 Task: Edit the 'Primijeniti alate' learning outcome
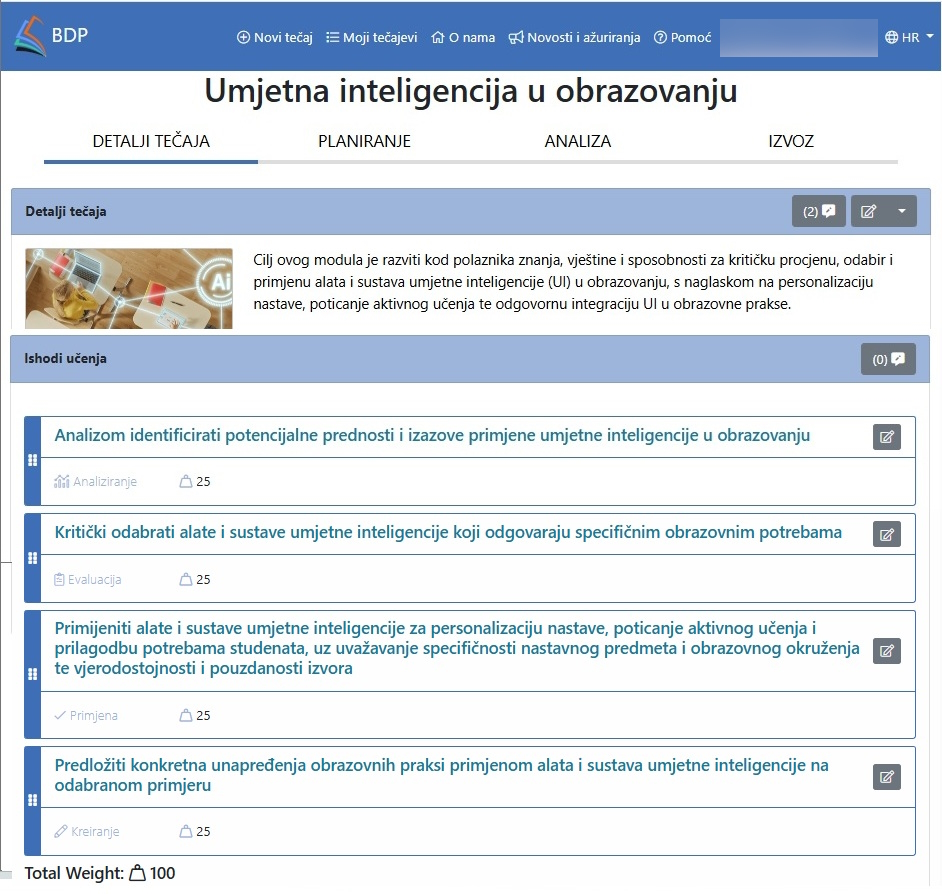pyautogui.click(x=886, y=651)
